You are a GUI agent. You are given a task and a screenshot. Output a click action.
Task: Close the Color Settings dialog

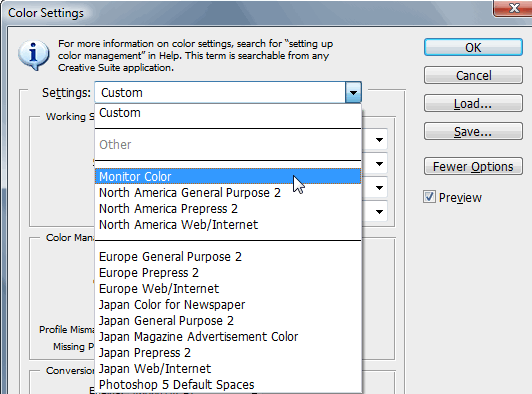(x=514, y=8)
